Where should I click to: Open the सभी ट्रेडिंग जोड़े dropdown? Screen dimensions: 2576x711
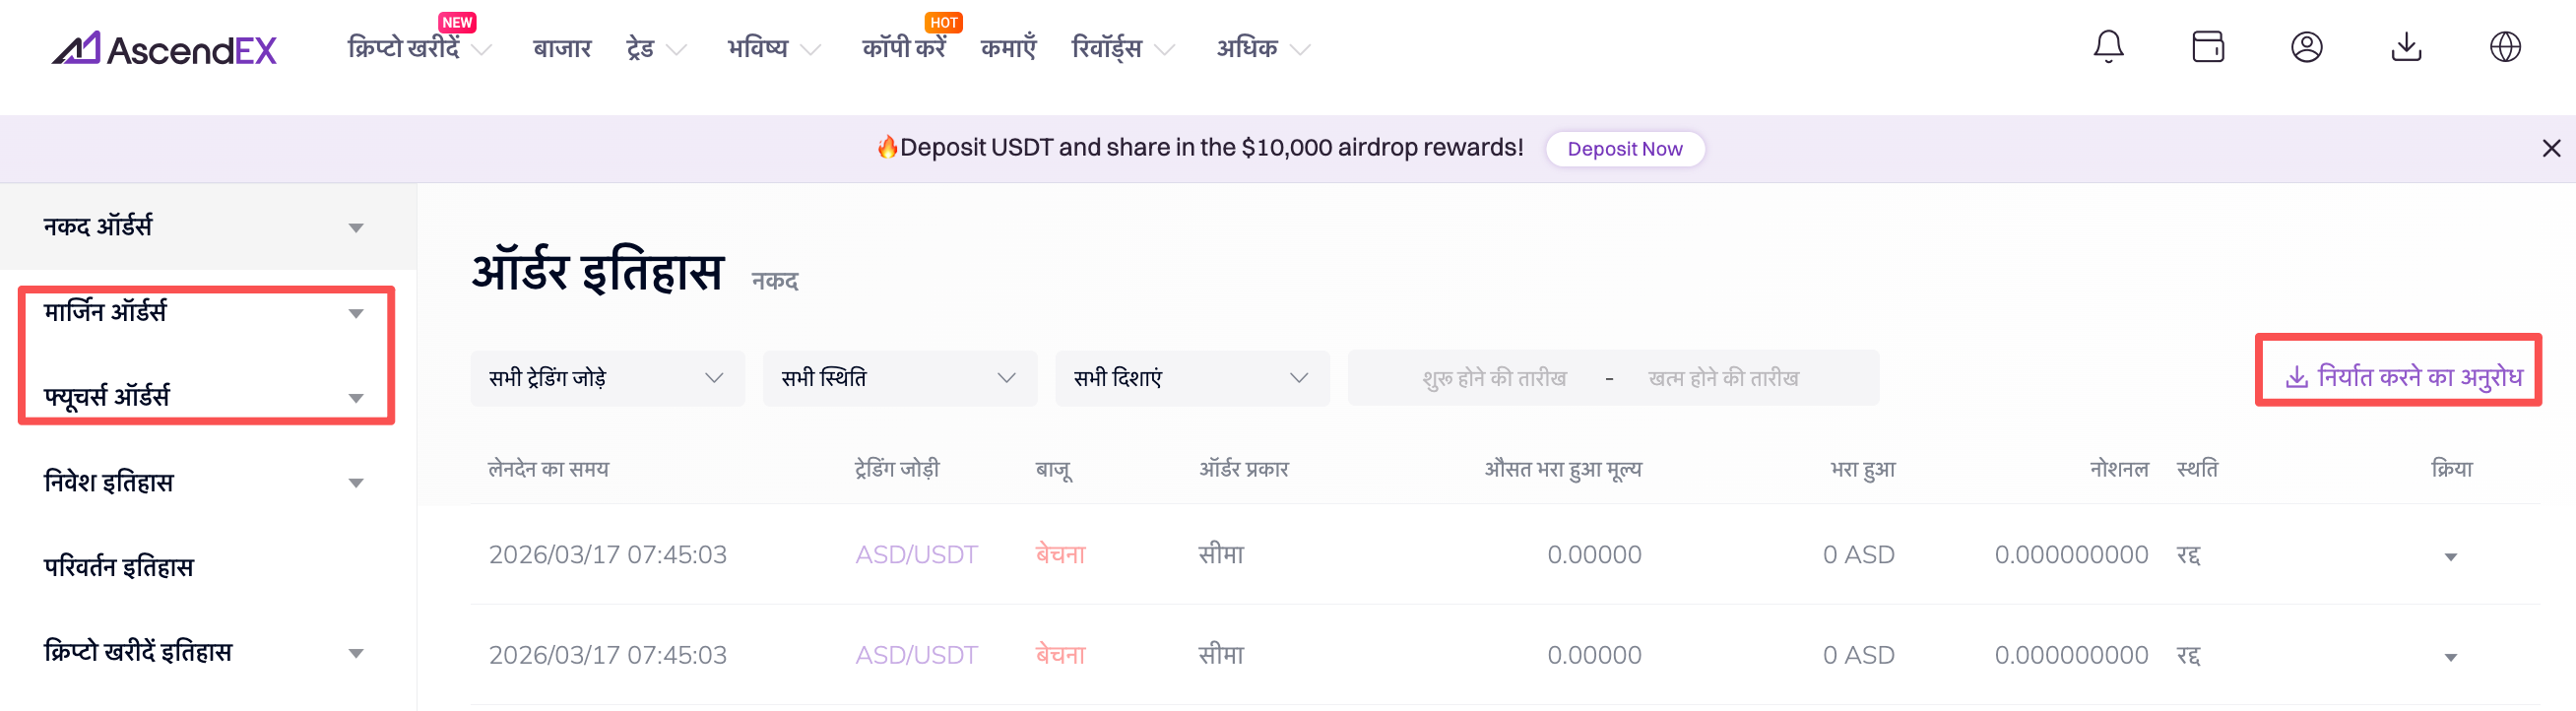(x=606, y=378)
